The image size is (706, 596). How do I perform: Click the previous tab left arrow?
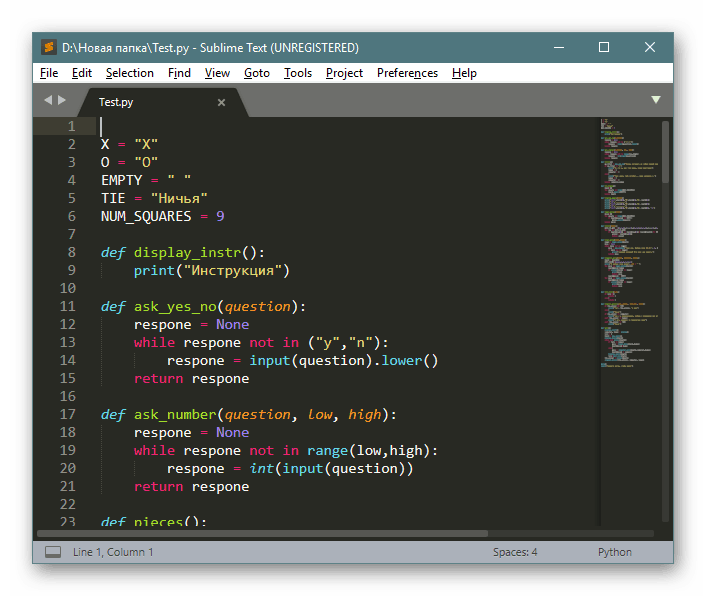47,100
